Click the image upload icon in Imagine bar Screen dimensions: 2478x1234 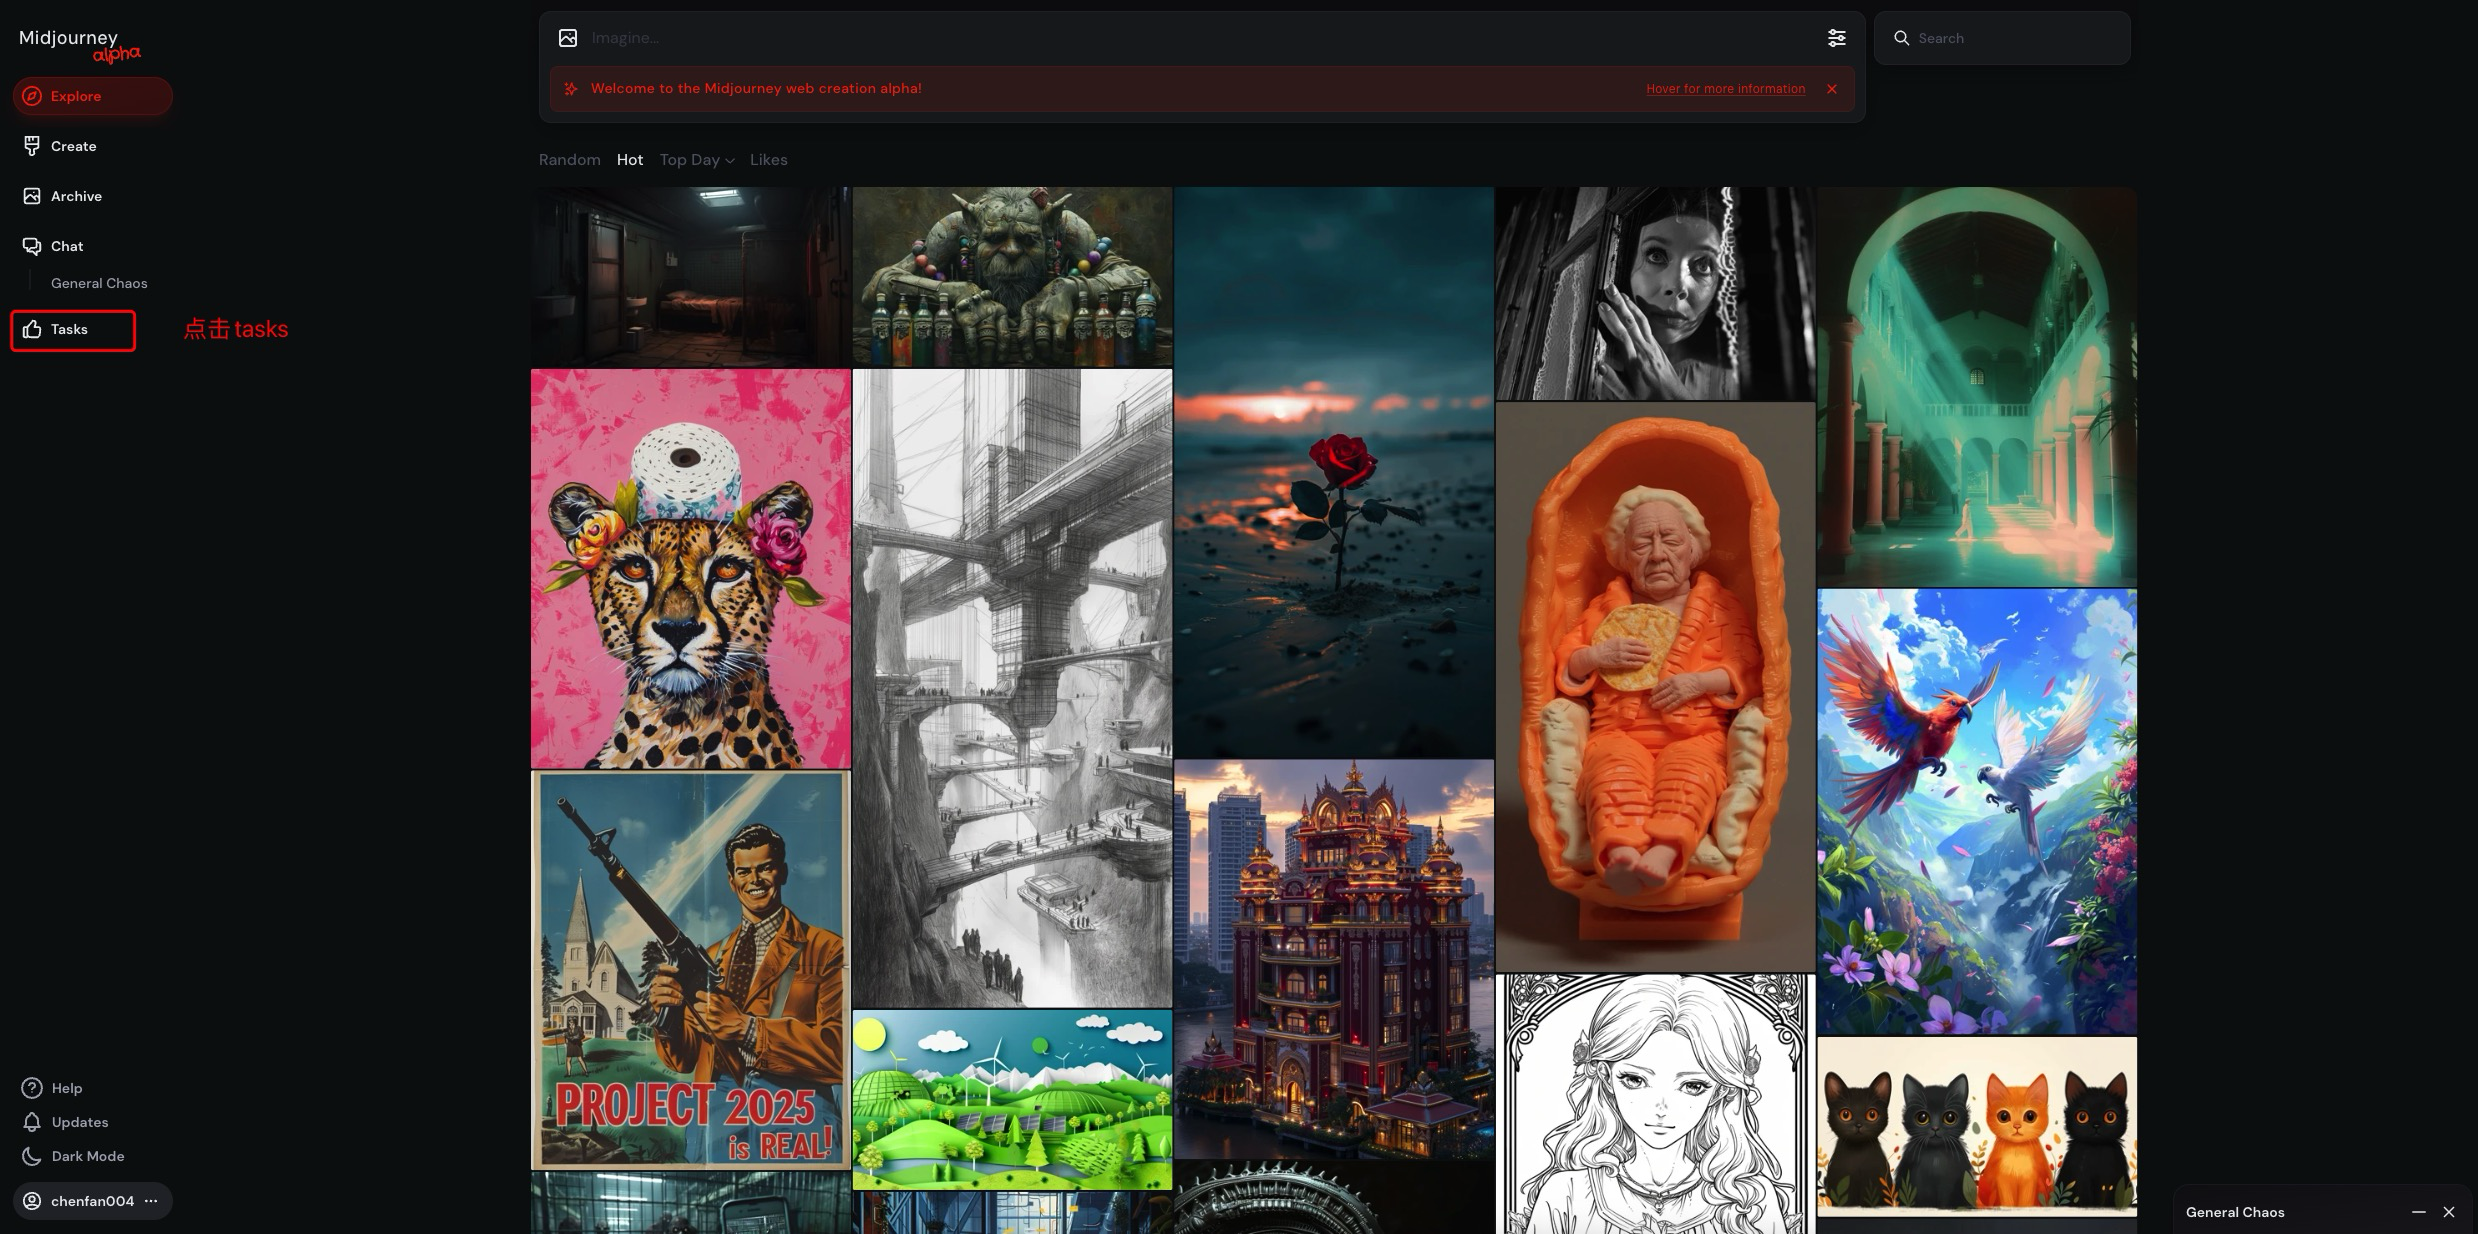click(568, 38)
